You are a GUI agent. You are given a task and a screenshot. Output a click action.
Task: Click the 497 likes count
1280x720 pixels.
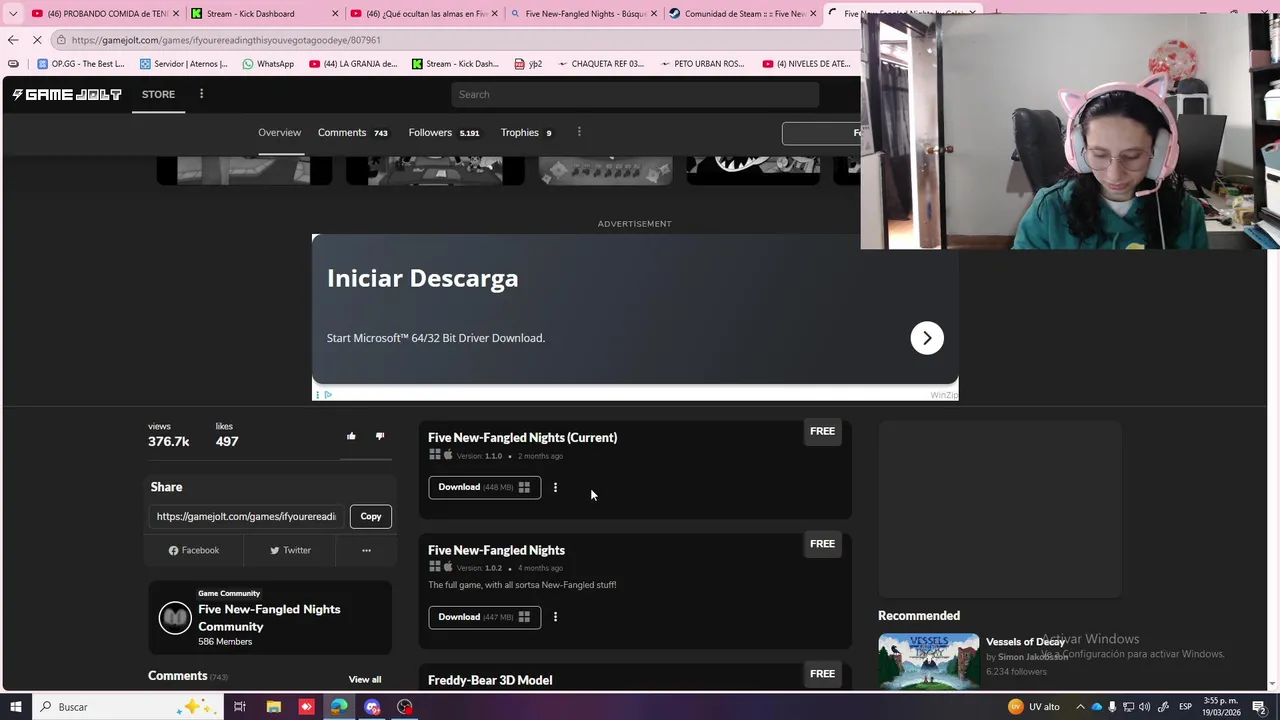(x=227, y=441)
